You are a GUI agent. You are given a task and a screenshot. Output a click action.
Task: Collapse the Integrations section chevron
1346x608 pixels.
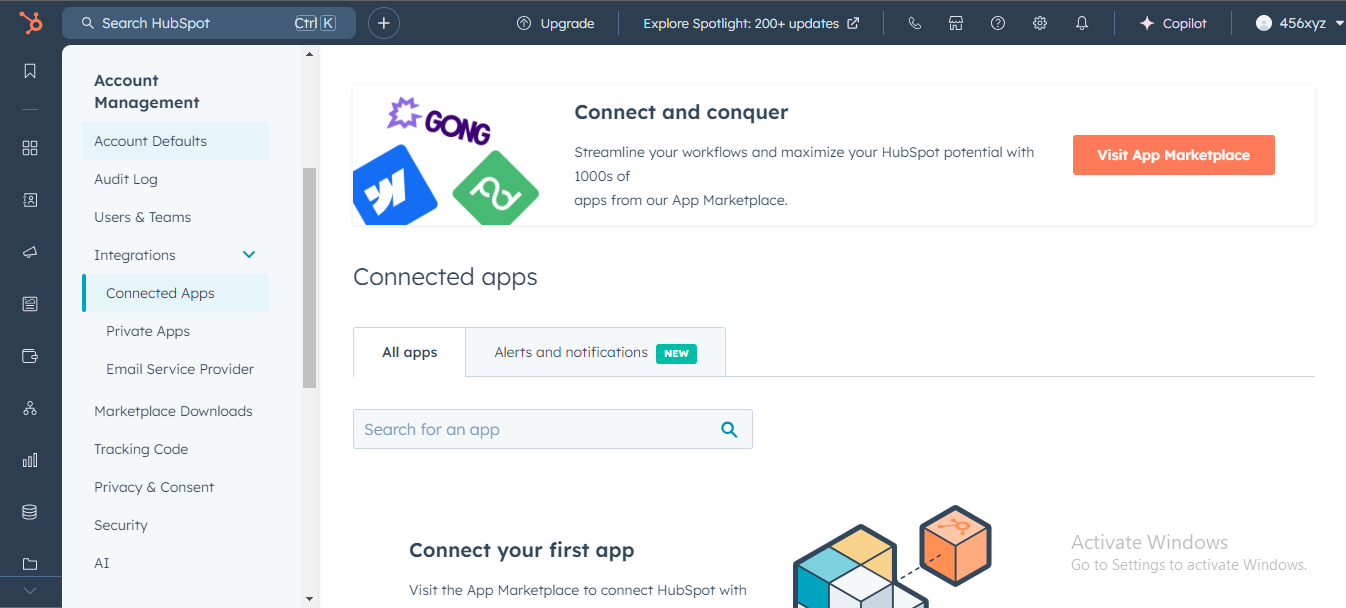coord(249,255)
